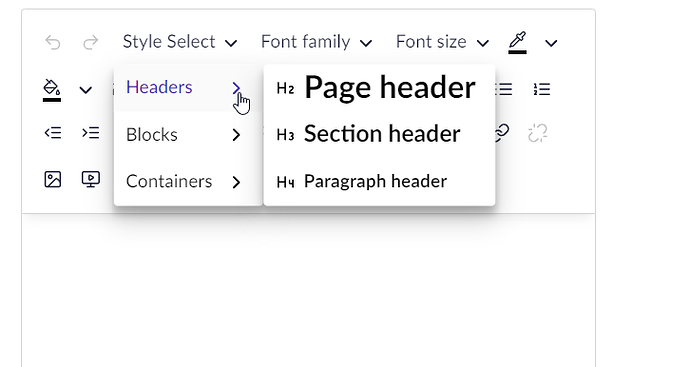690x367 pixels.
Task: Select the text color eyedropper icon
Action: point(518,43)
